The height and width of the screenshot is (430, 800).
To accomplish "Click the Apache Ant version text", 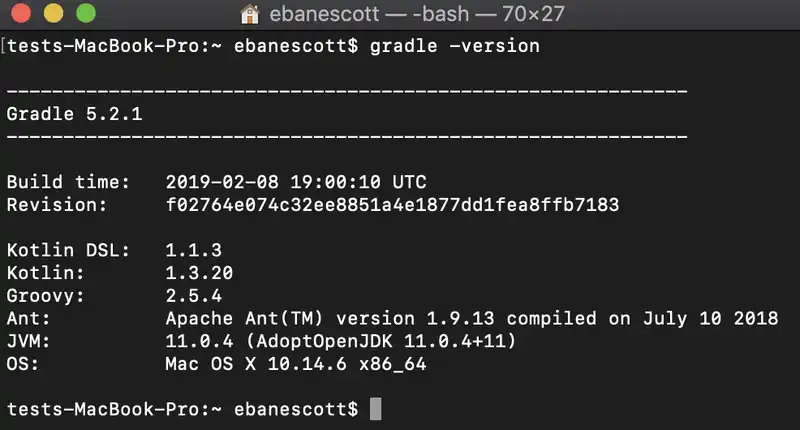I will coord(471,318).
